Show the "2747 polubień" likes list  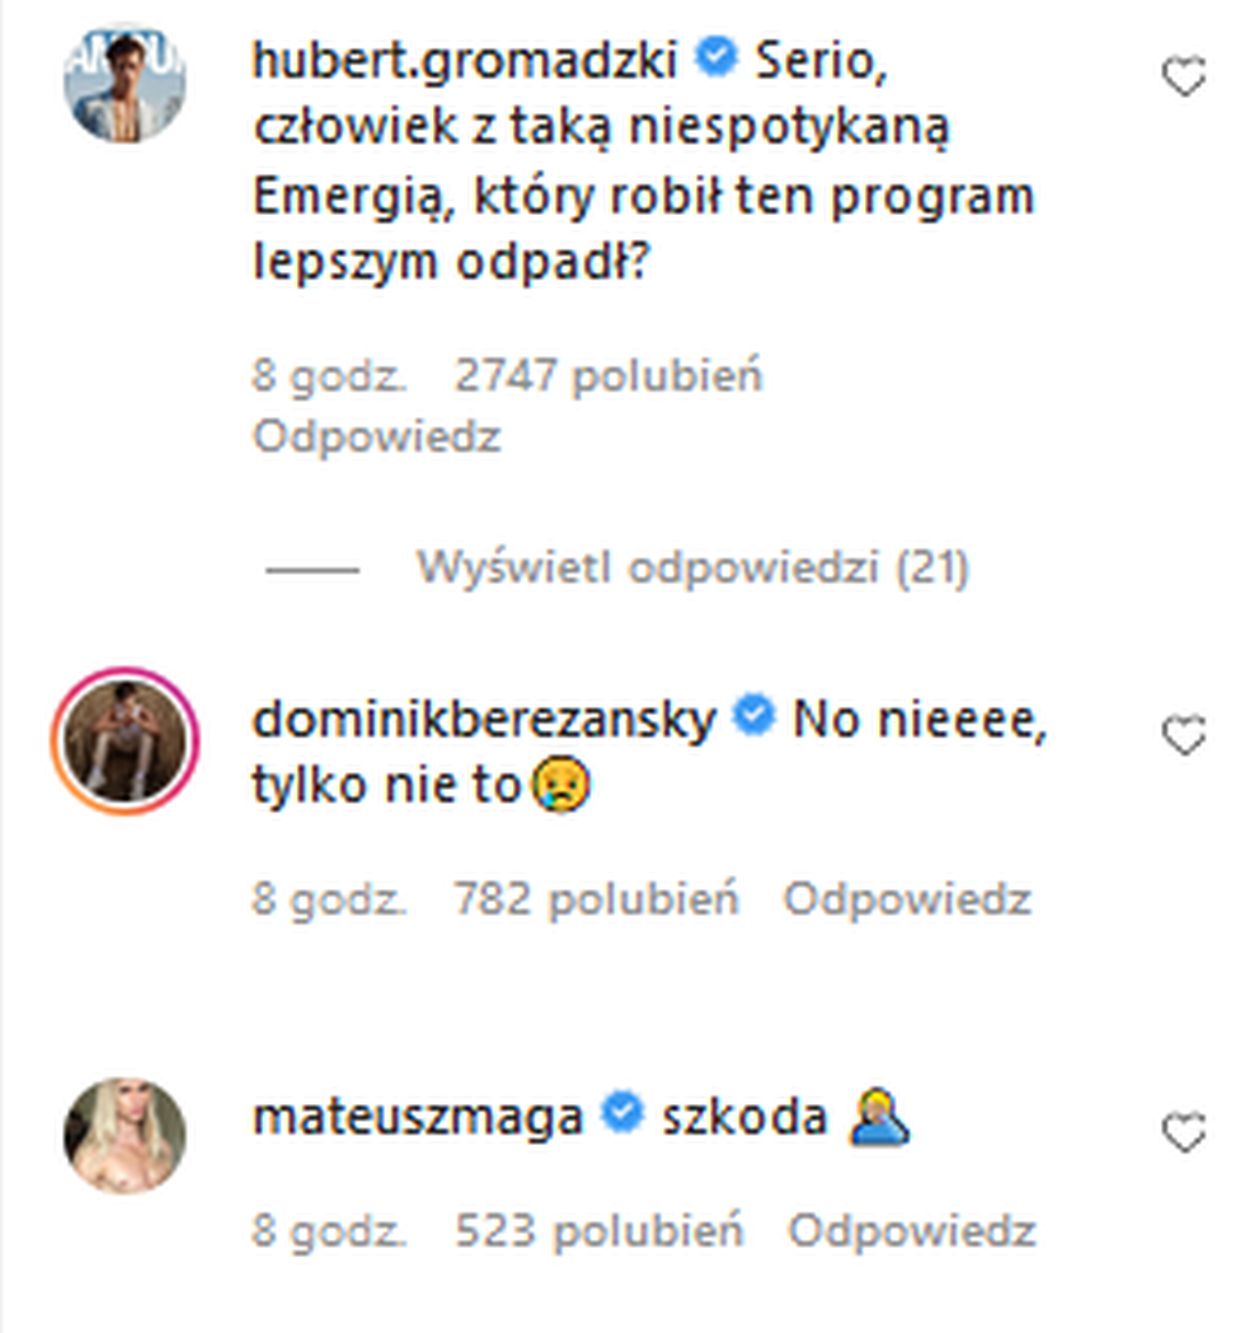coord(608,376)
